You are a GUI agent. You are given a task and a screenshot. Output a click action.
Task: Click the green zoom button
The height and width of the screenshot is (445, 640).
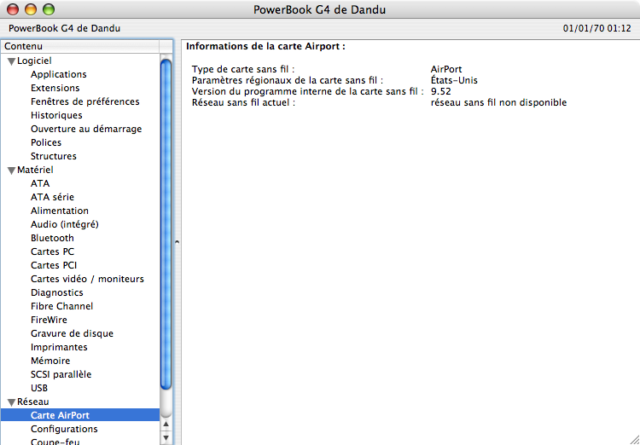[x=49, y=9]
